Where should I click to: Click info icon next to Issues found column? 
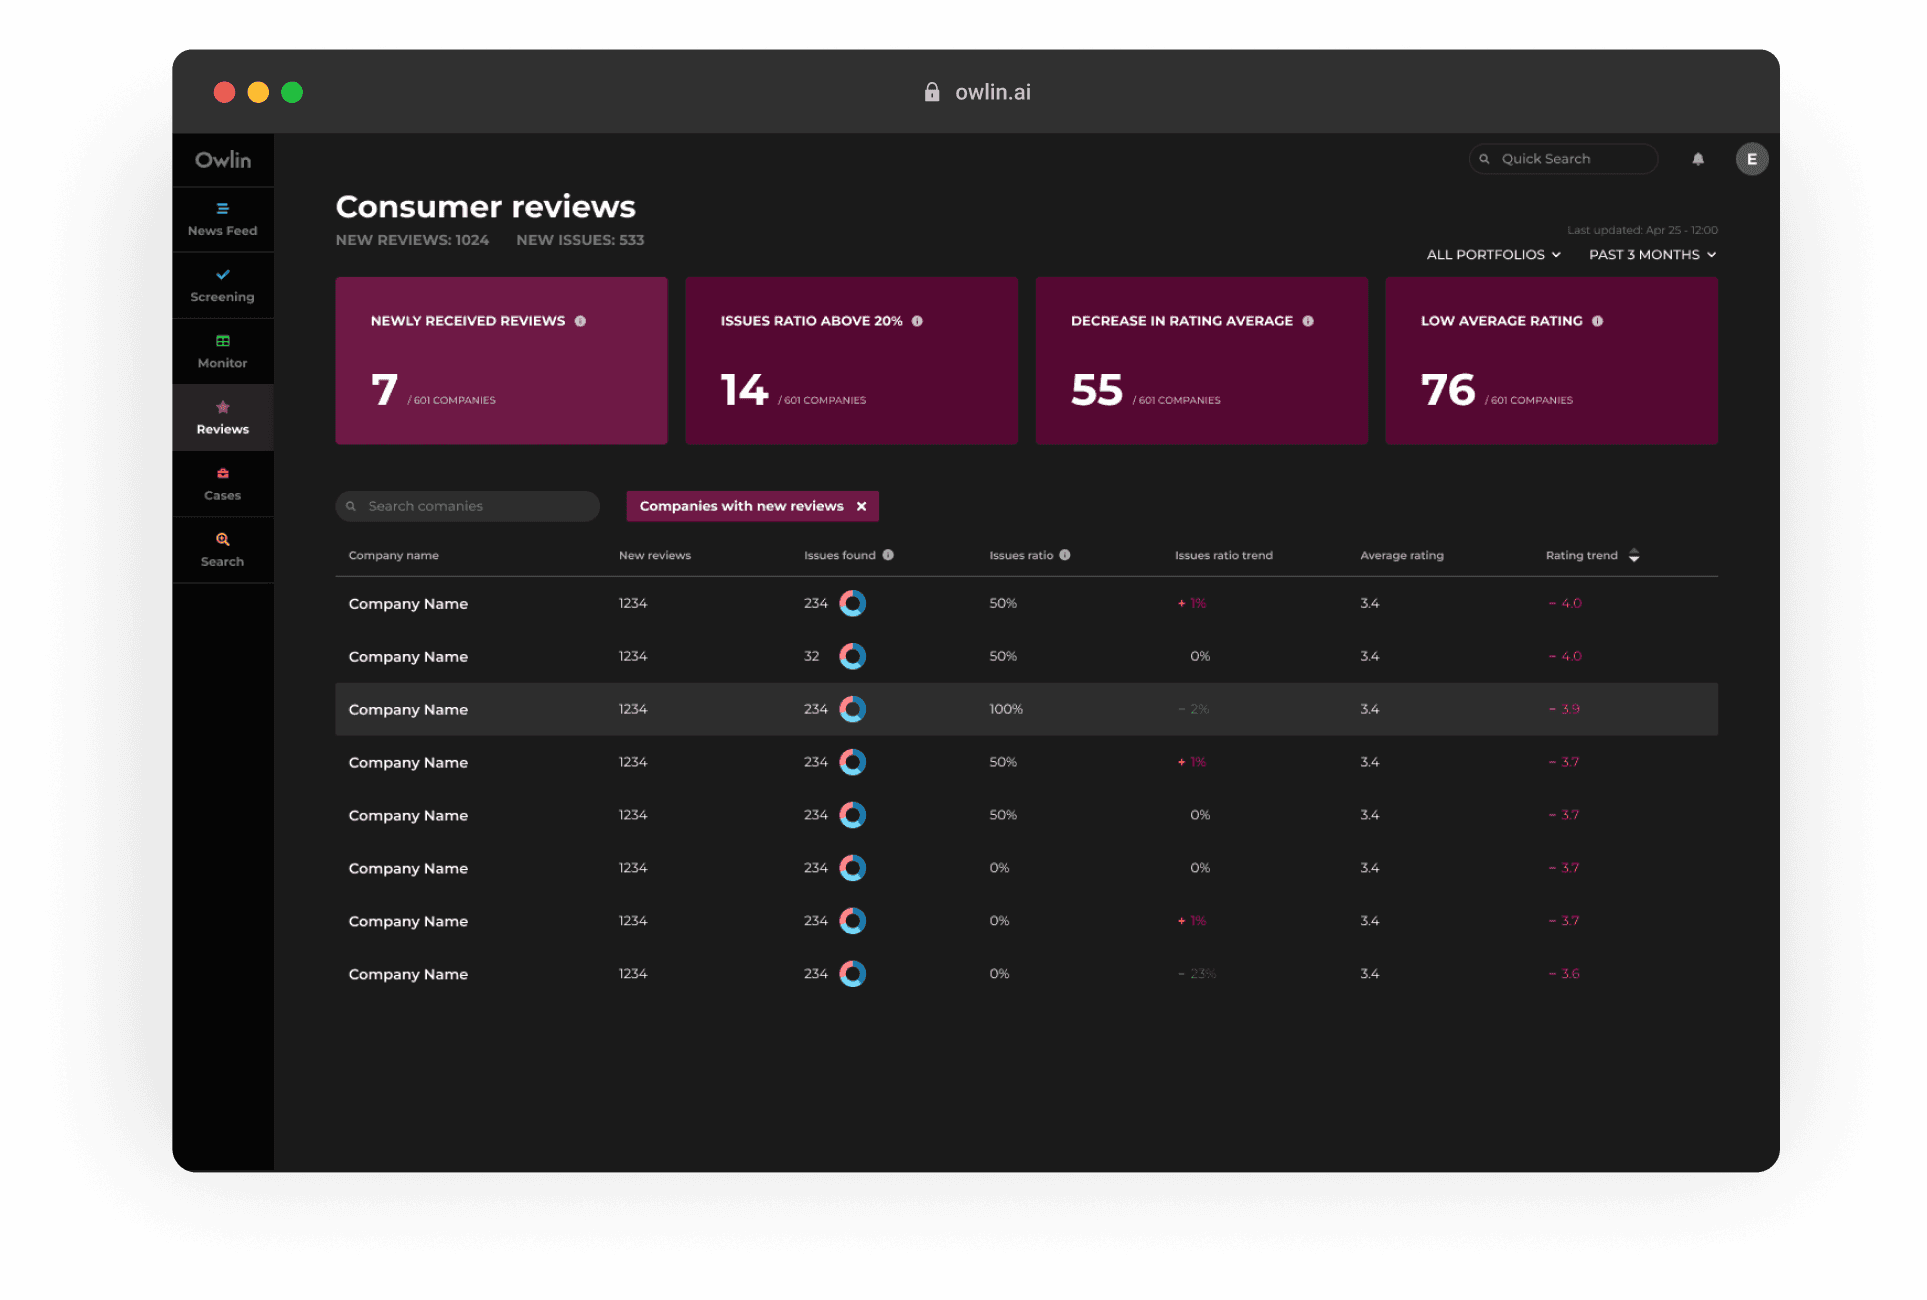click(888, 555)
